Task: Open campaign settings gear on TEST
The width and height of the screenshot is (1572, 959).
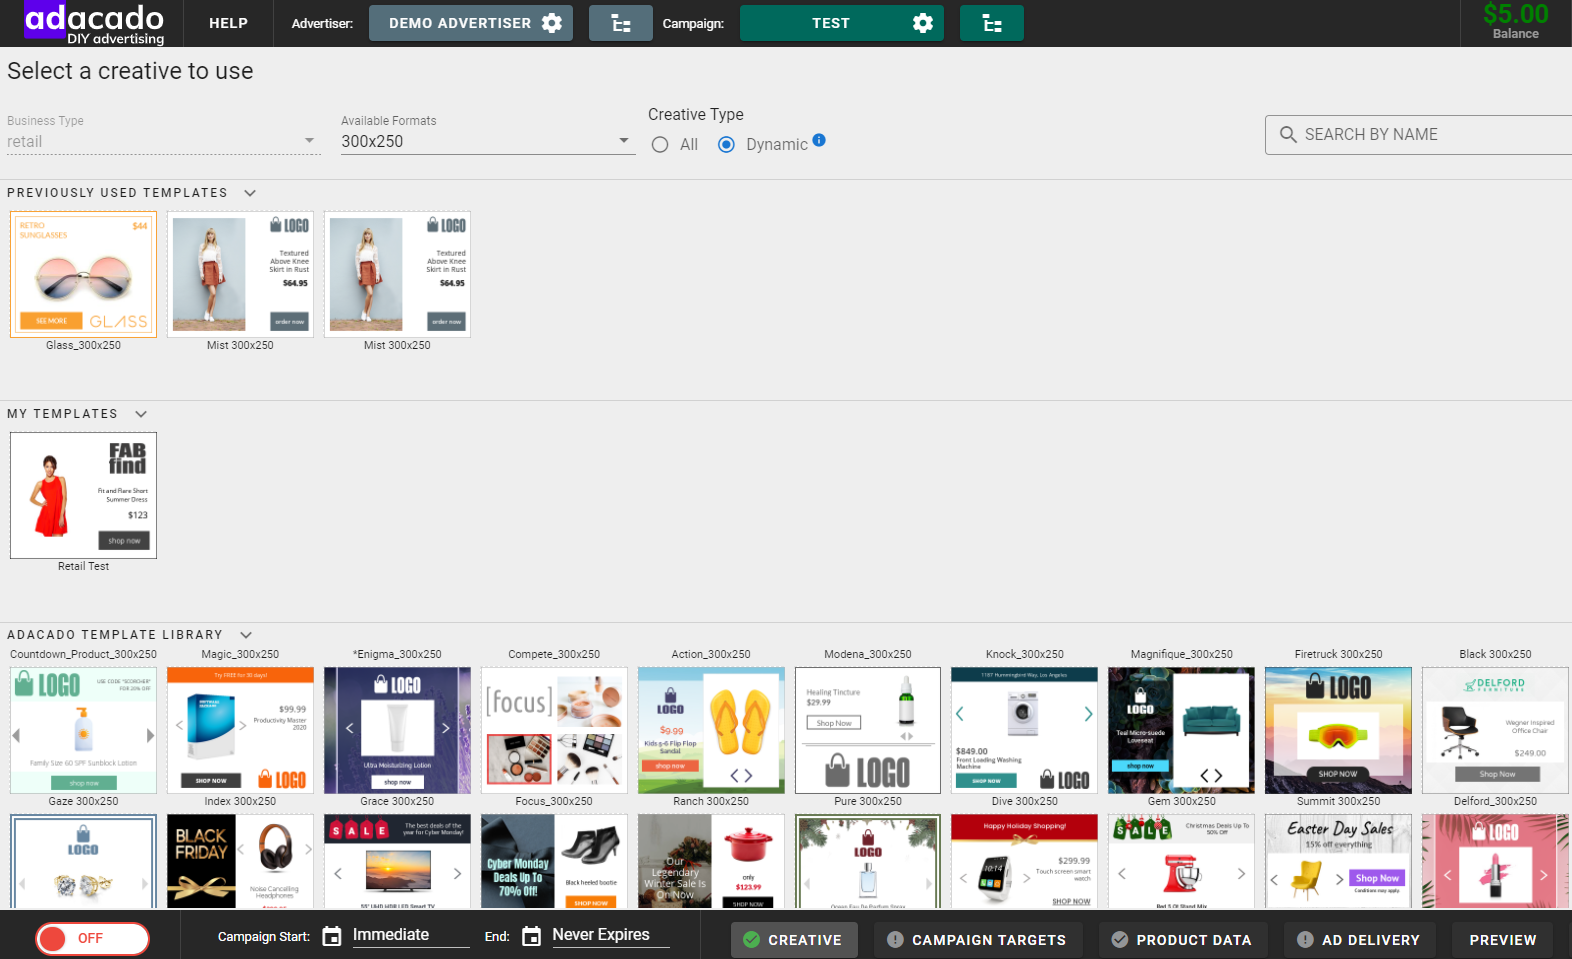Action: pyautogui.click(x=923, y=23)
